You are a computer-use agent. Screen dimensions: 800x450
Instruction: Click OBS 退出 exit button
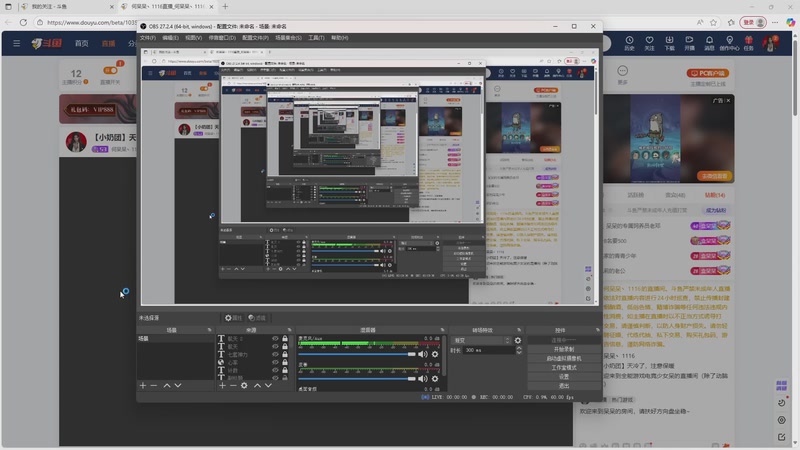tap(564, 386)
